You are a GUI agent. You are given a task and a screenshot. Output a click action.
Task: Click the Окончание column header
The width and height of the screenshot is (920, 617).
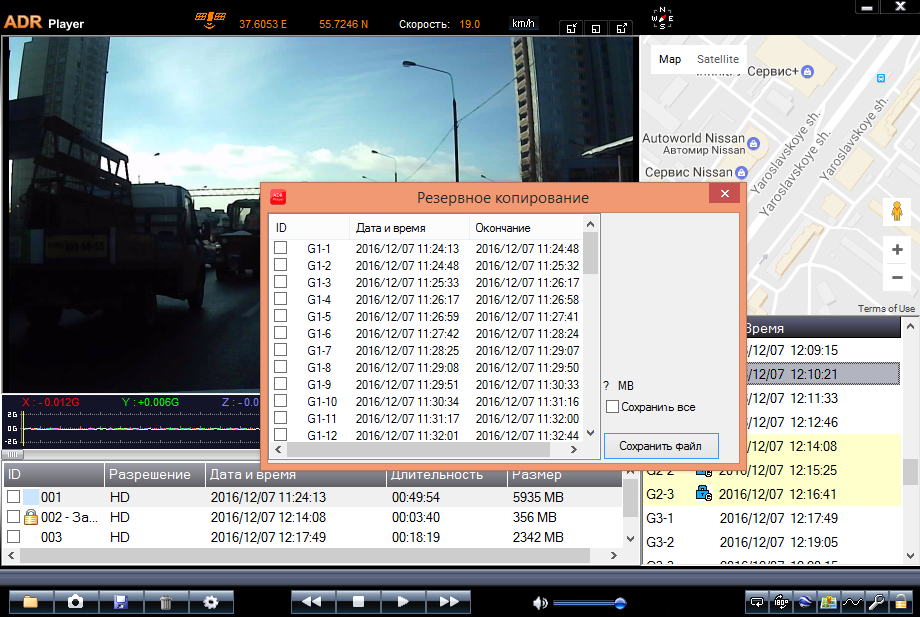point(526,228)
